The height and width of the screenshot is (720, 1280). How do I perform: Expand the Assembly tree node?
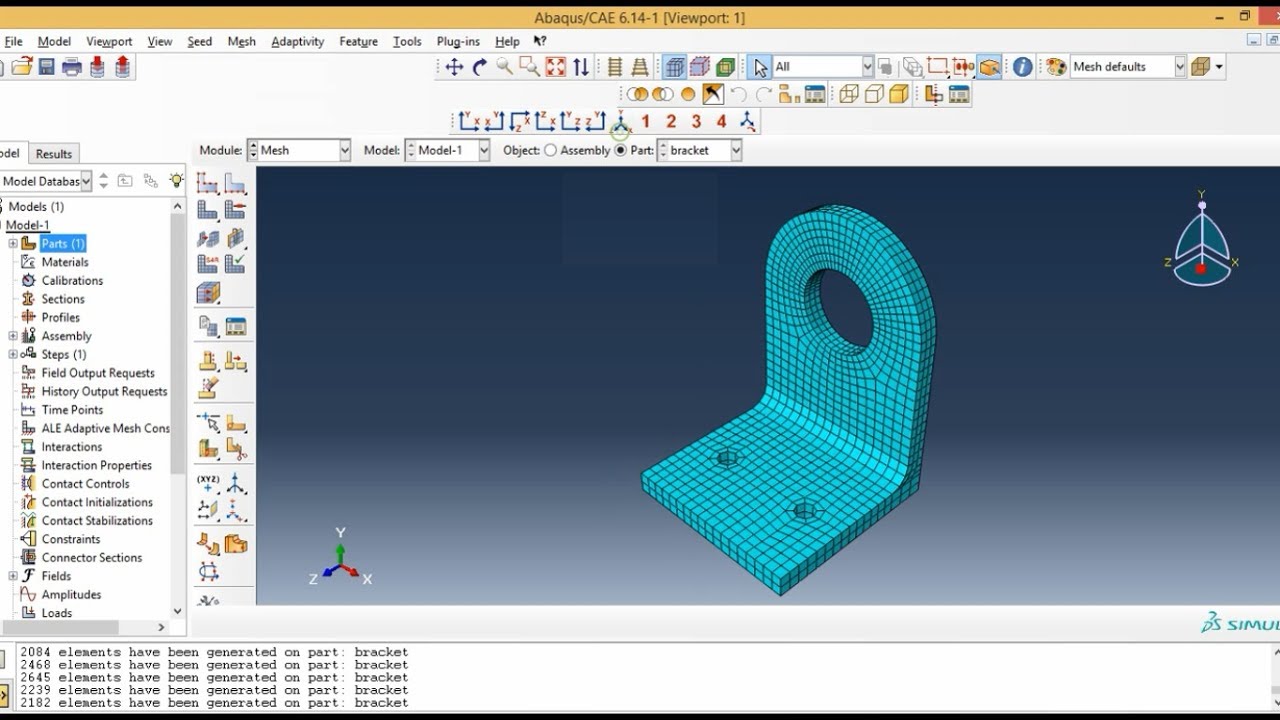coord(13,336)
